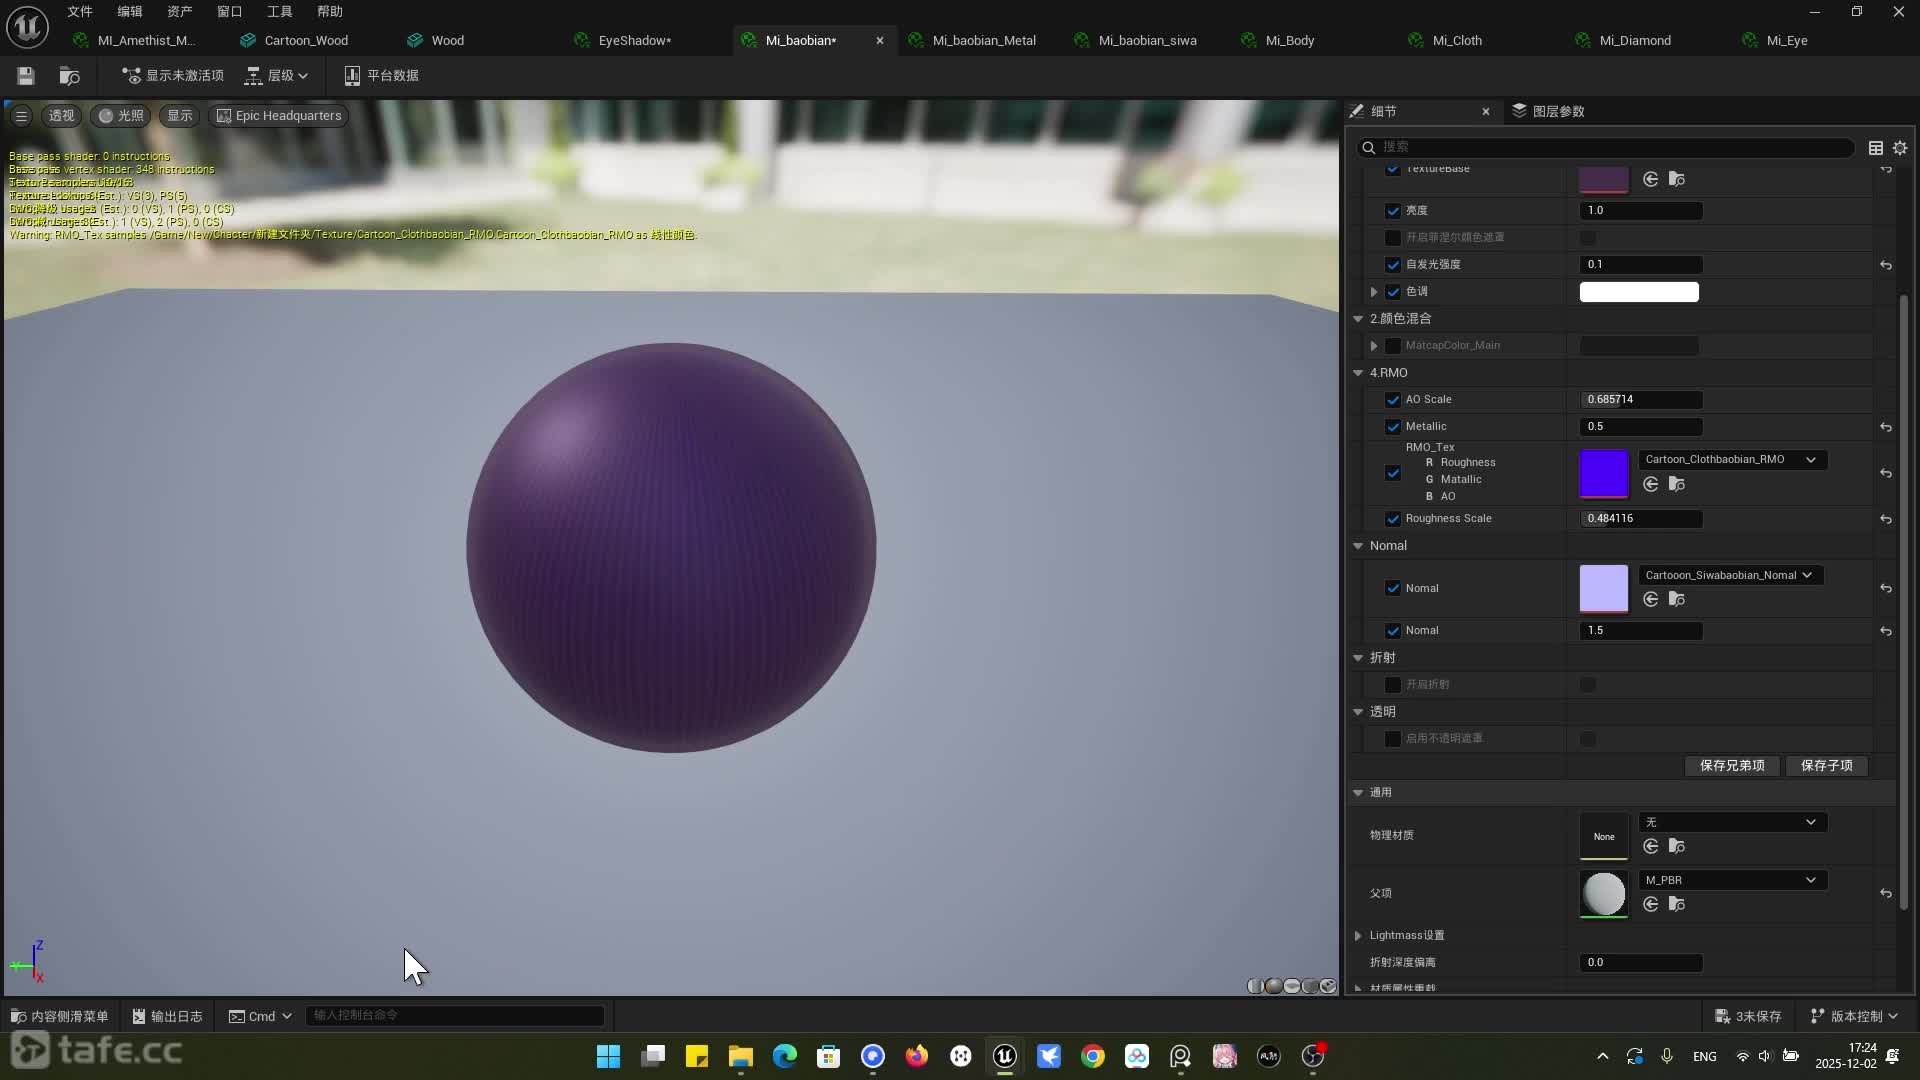This screenshot has width=1920, height=1080.
Task: Click the save material icon
Action: 26,76
